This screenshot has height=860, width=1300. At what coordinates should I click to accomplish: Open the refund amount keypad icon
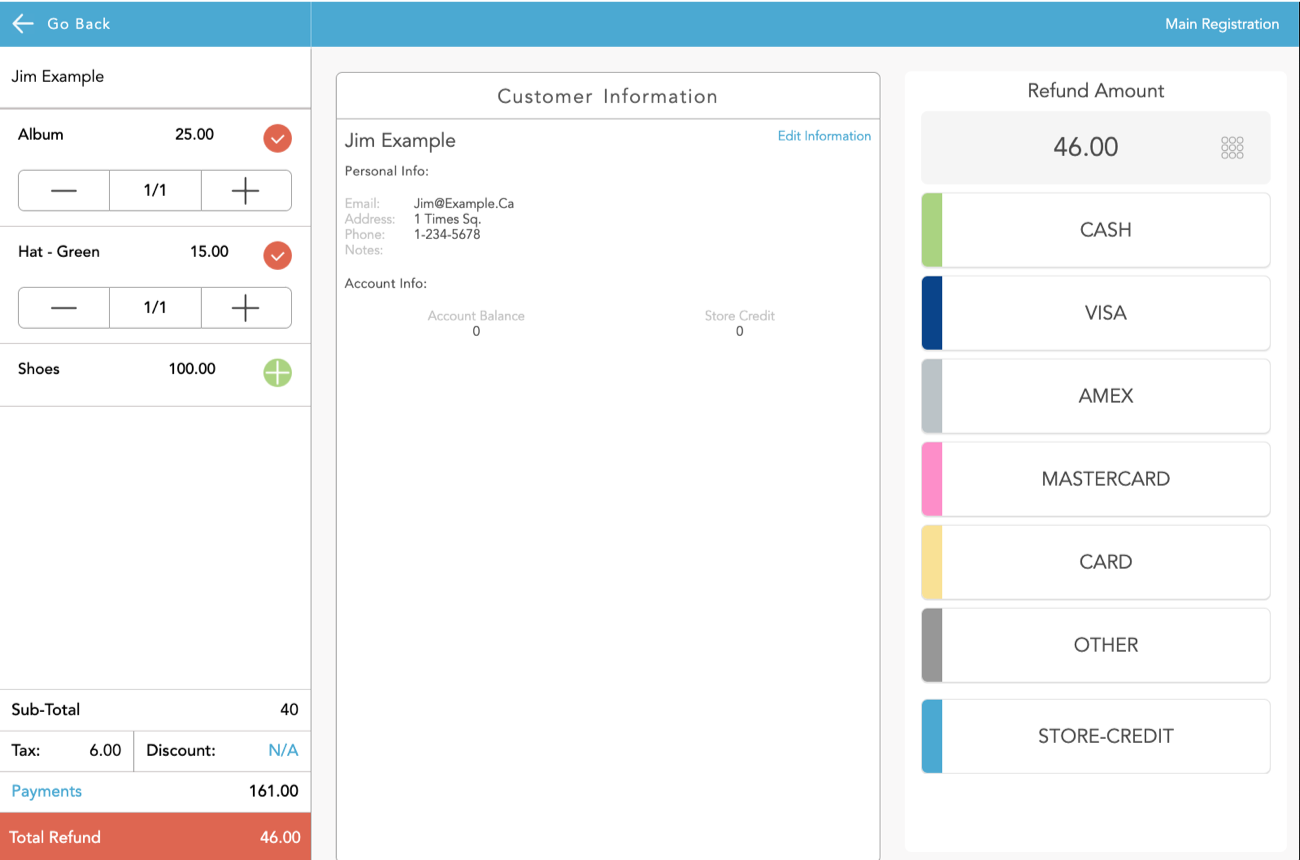pyautogui.click(x=1232, y=148)
